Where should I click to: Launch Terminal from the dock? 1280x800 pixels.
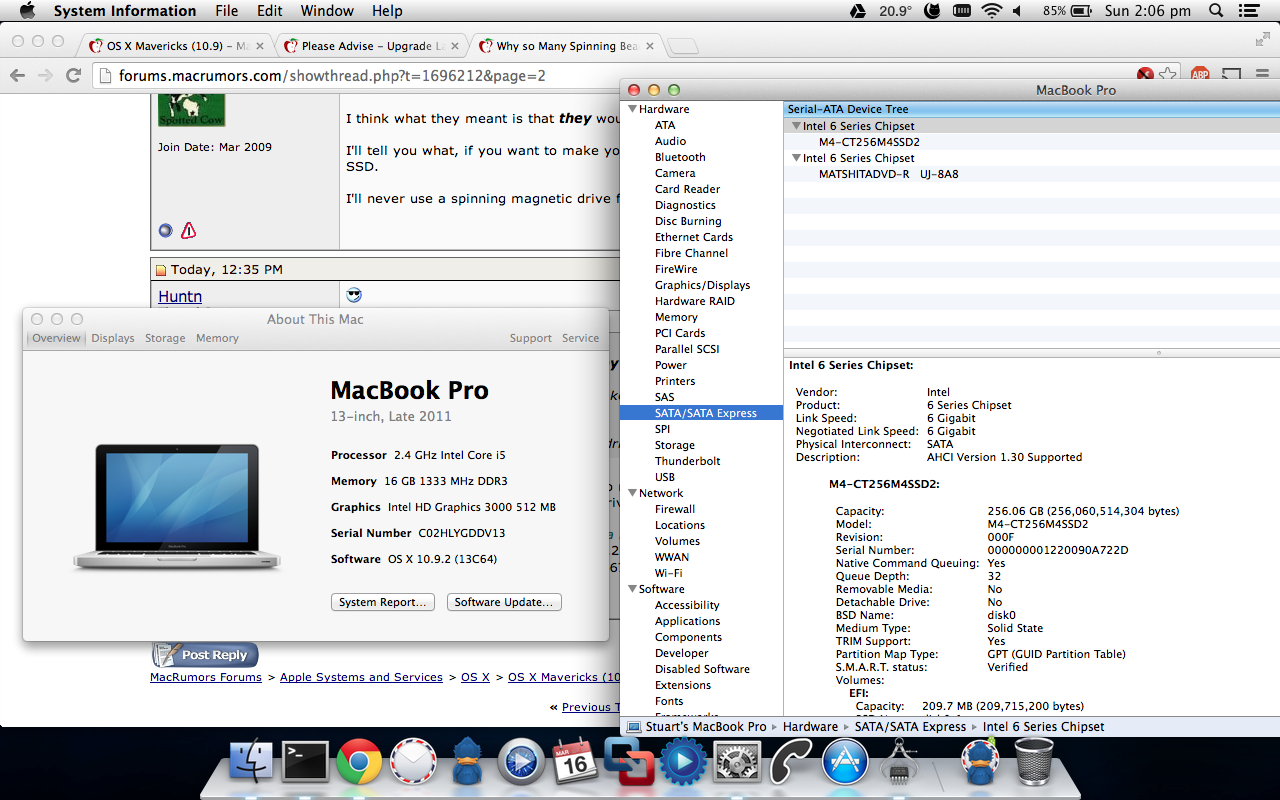pyautogui.click(x=305, y=763)
